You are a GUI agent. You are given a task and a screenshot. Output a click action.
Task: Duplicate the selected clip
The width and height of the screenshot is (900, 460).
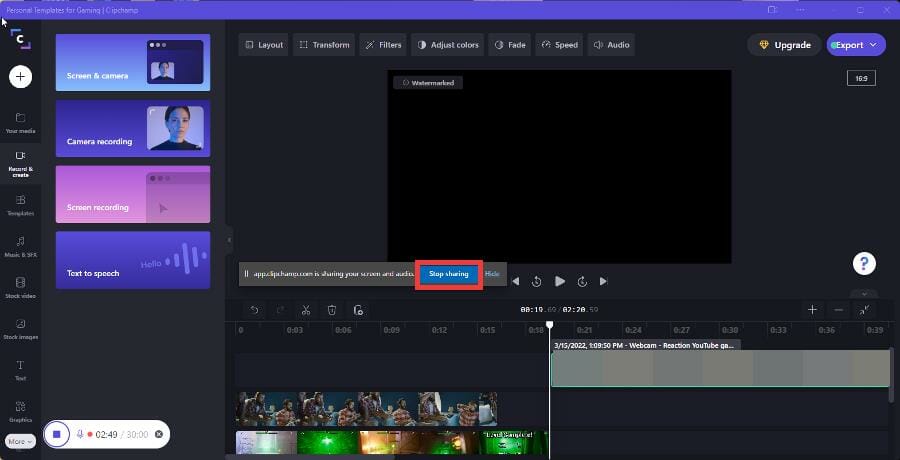pyautogui.click(x=358, y=310)
